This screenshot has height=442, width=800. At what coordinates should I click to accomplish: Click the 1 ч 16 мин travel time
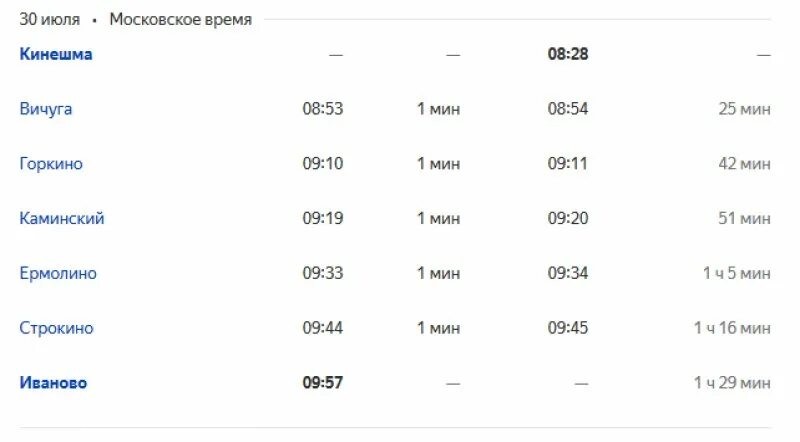[732, 328]
